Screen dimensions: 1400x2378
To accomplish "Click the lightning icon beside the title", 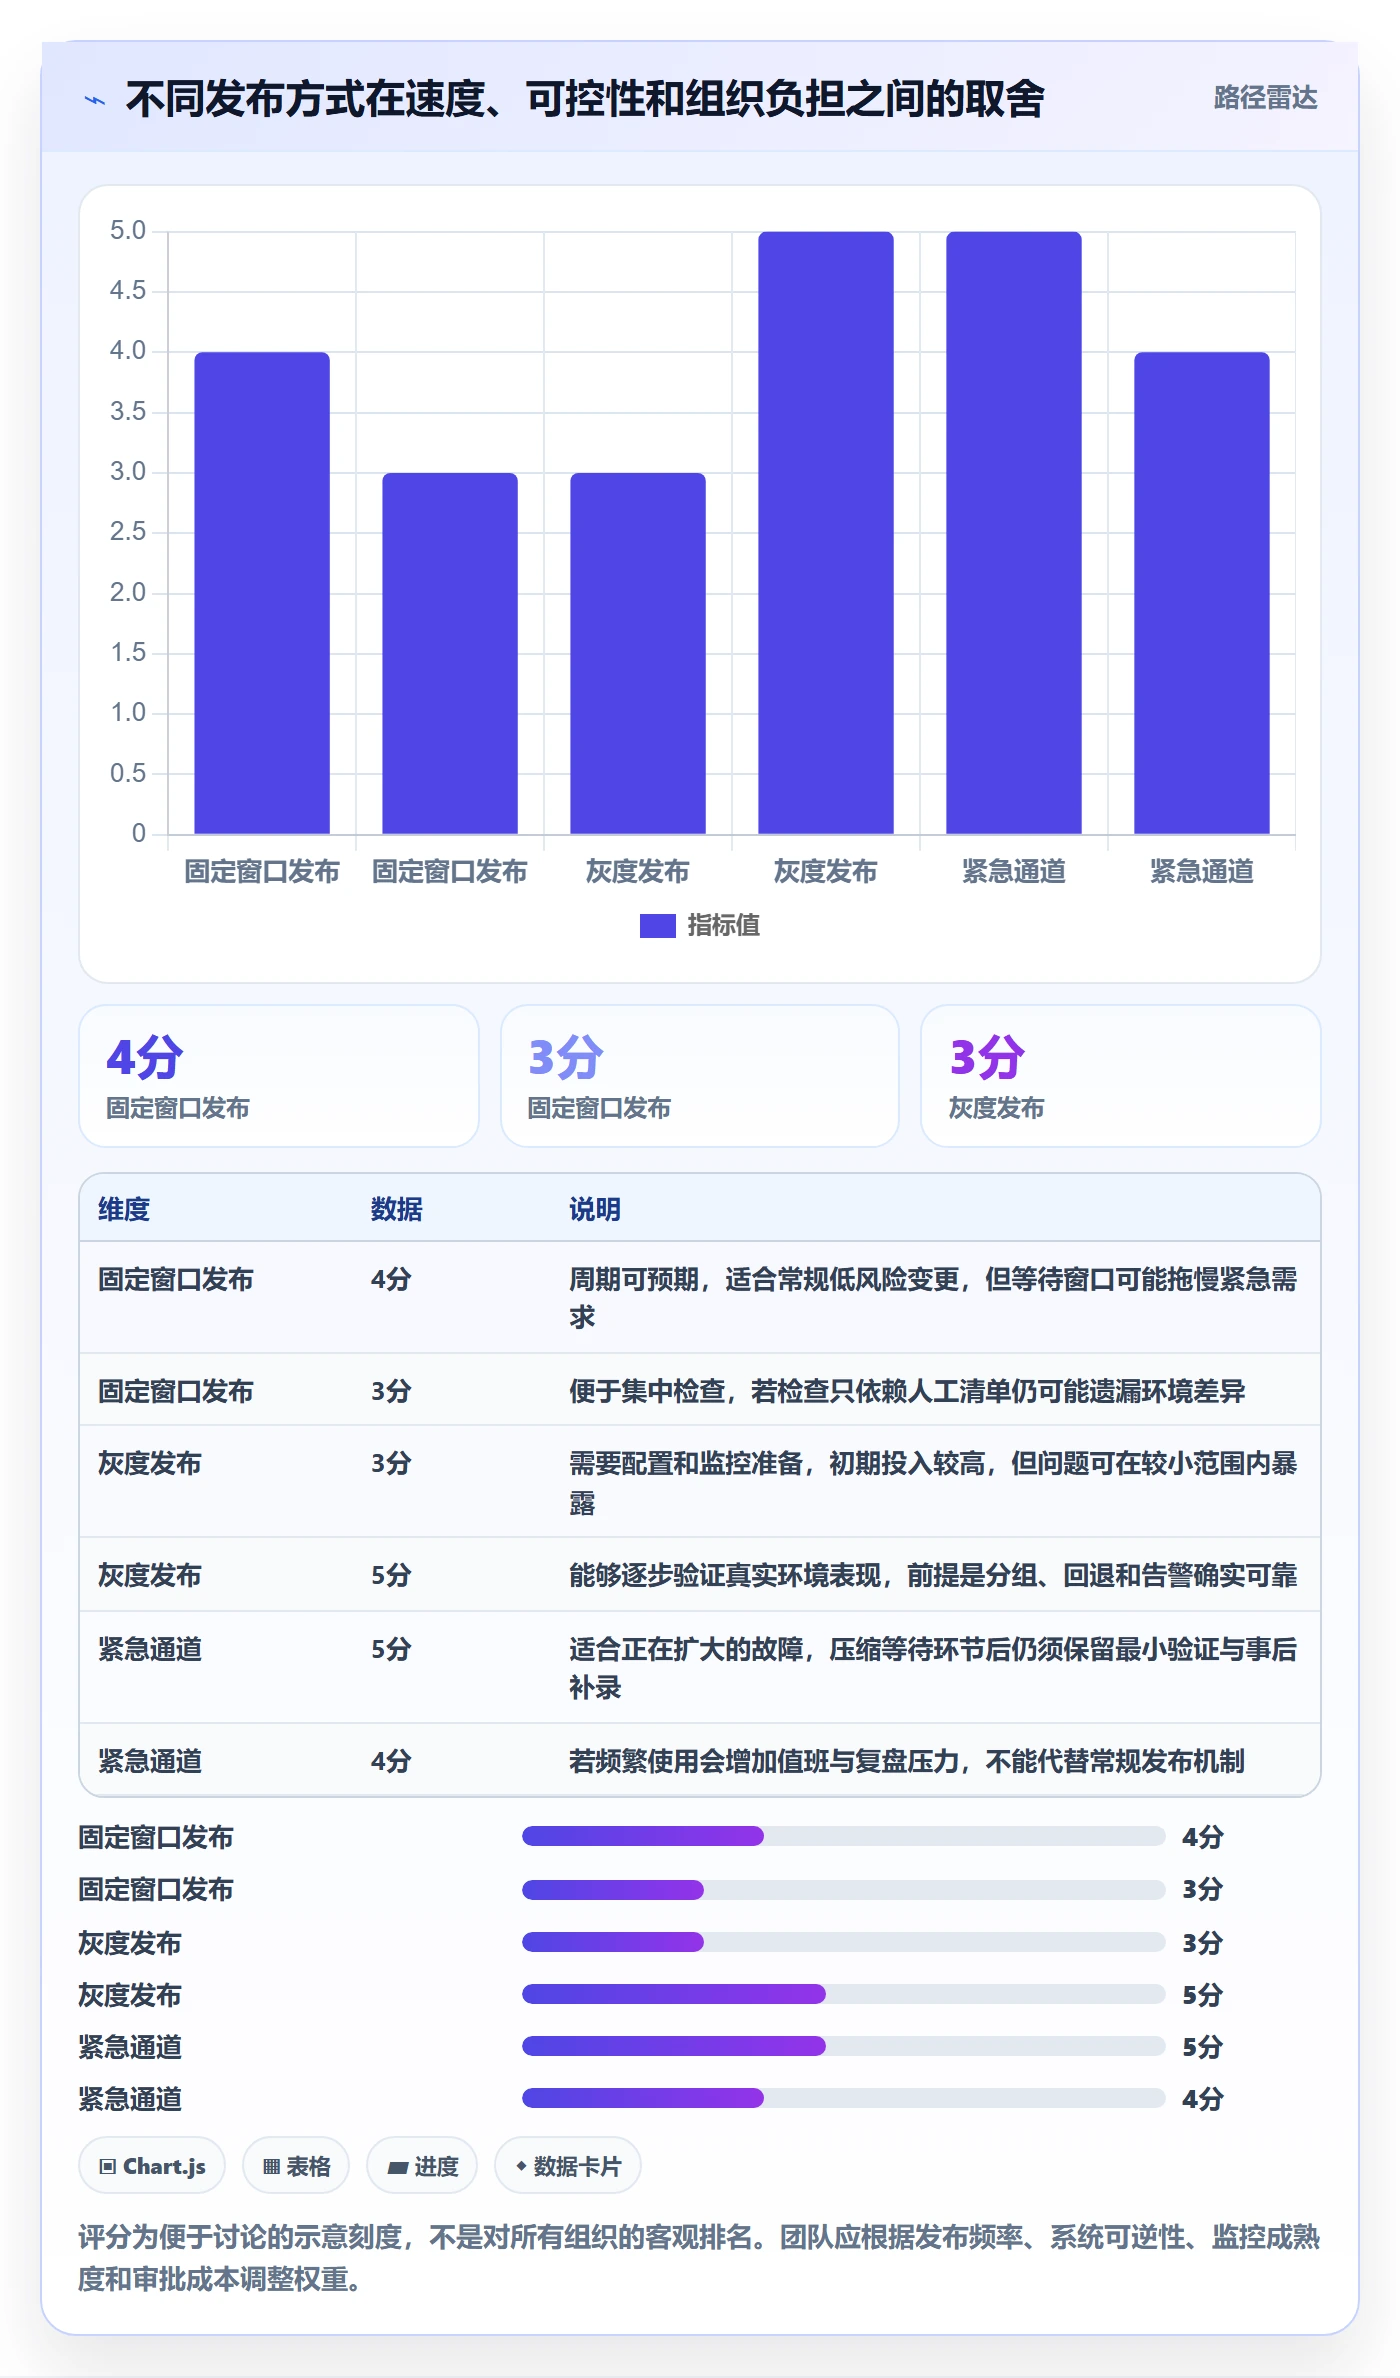I will [95, 100].
